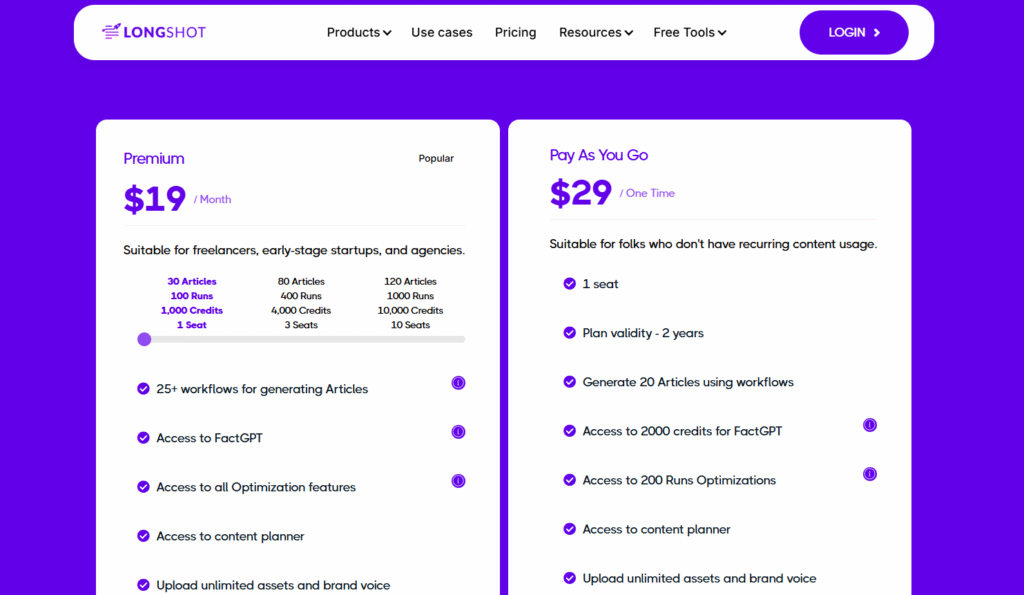Expand the Resources dropdown
Image resolution: width=1024 pixels, height=595 pixels.
coord(596,32)
